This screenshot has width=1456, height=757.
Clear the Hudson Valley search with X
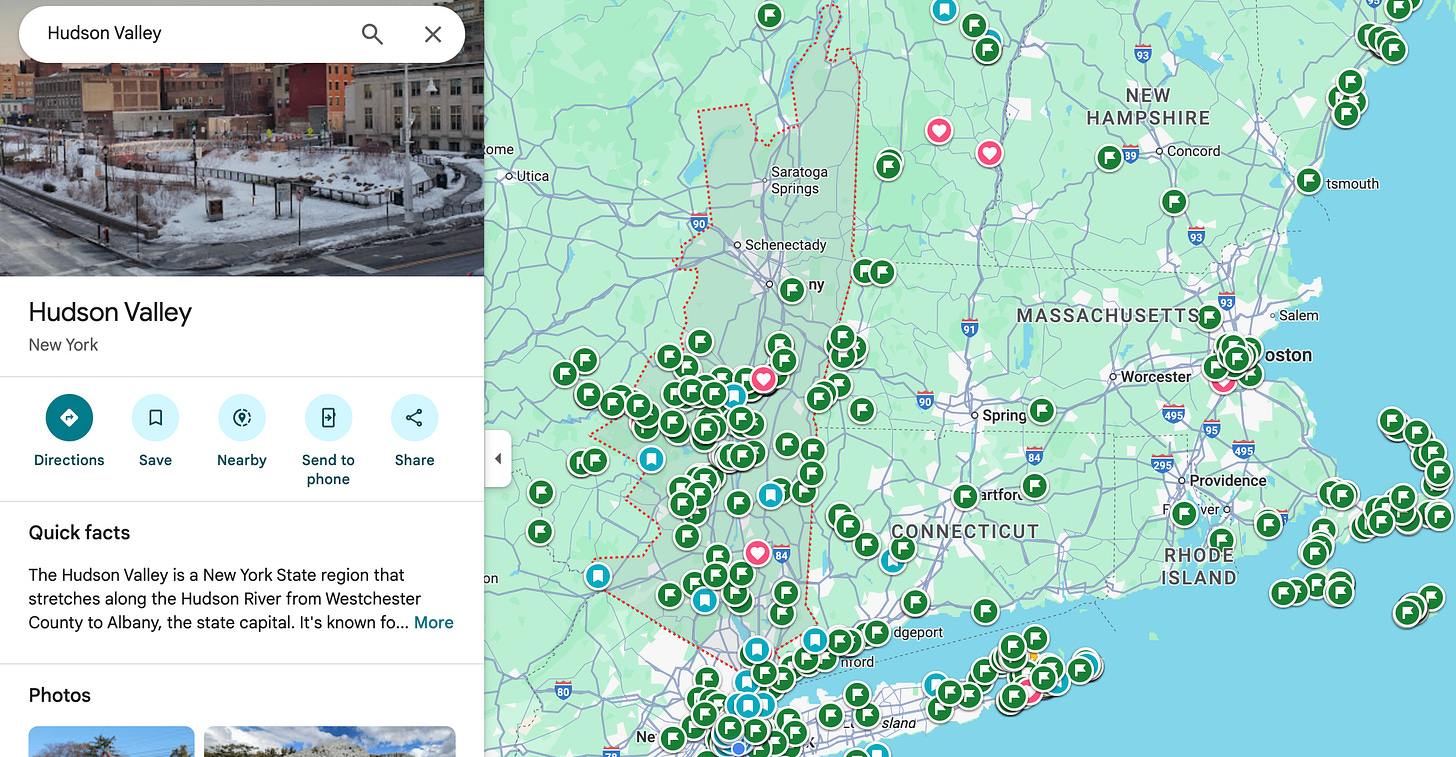[x=433, y=34]
